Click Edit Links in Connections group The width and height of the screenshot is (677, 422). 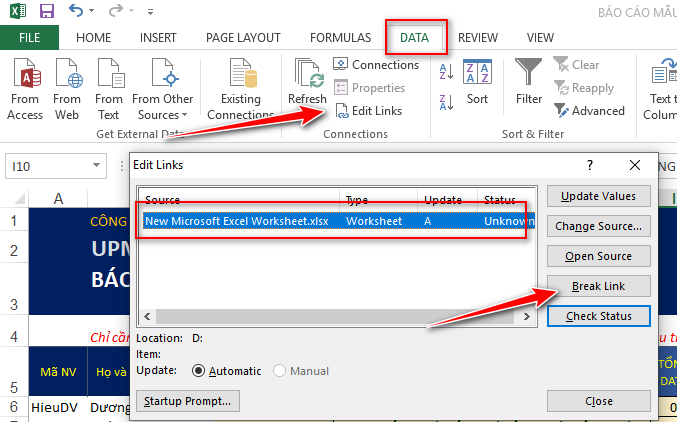click(x=368, y=111)
